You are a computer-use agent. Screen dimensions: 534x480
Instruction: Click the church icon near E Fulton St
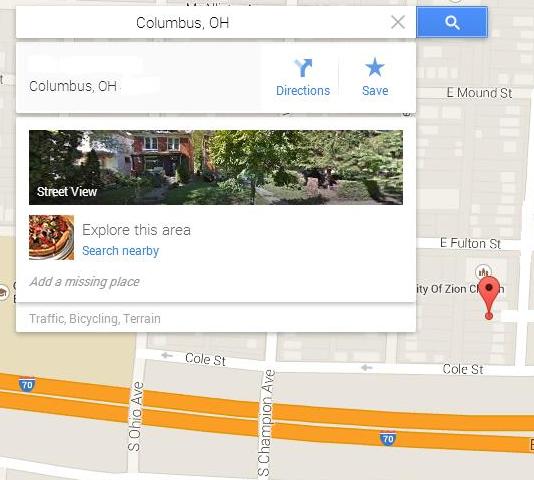pos(483,272)
